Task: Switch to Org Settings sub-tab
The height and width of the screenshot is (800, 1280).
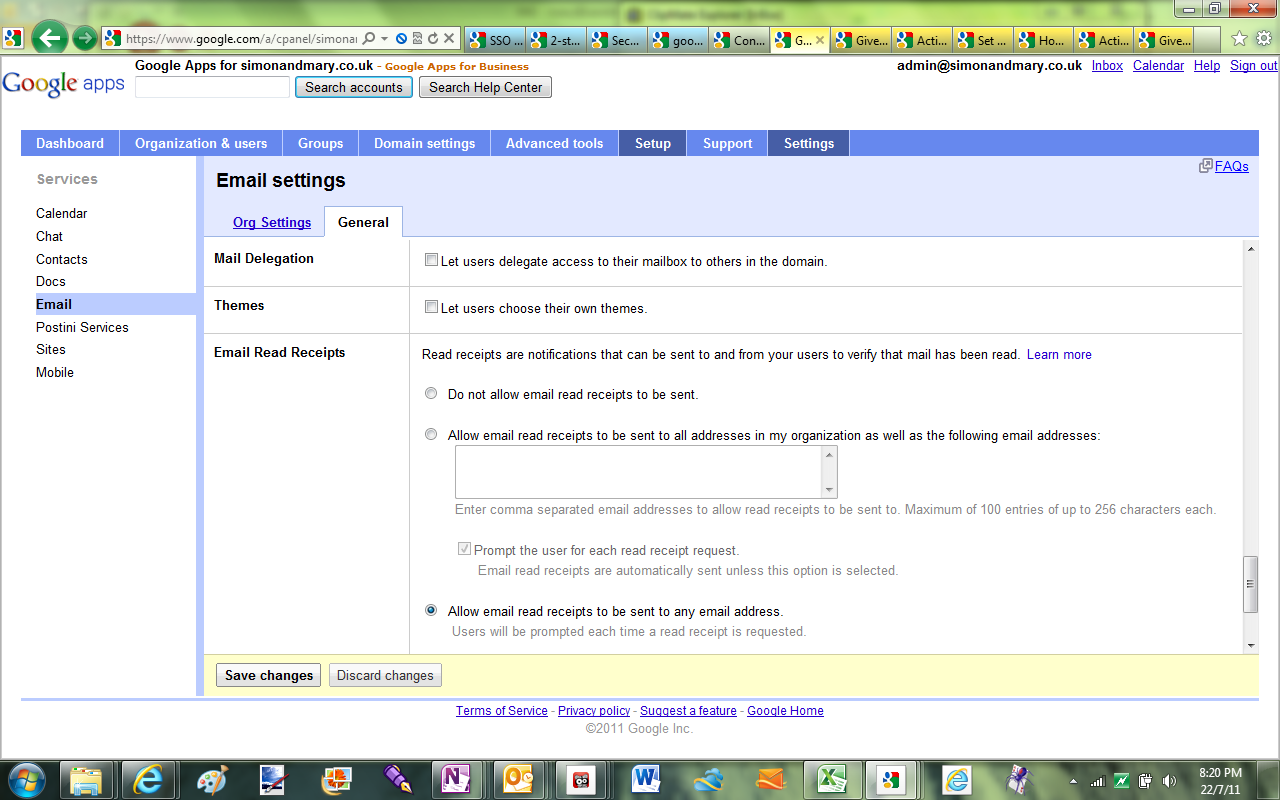Action: coord(272,222)
